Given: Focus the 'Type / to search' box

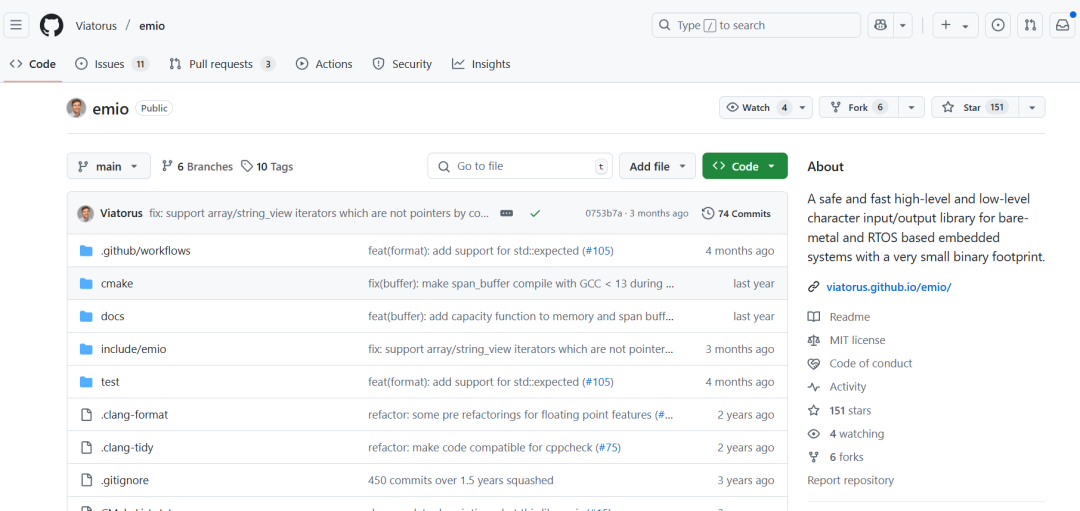Looking at the screenshot, I should [756, 25].
